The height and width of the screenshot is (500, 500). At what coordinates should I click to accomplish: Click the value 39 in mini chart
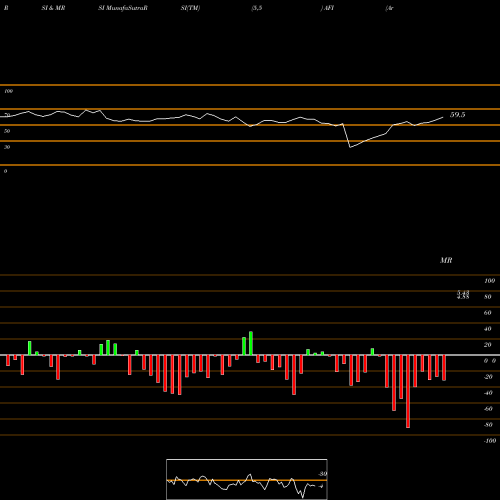323,474
